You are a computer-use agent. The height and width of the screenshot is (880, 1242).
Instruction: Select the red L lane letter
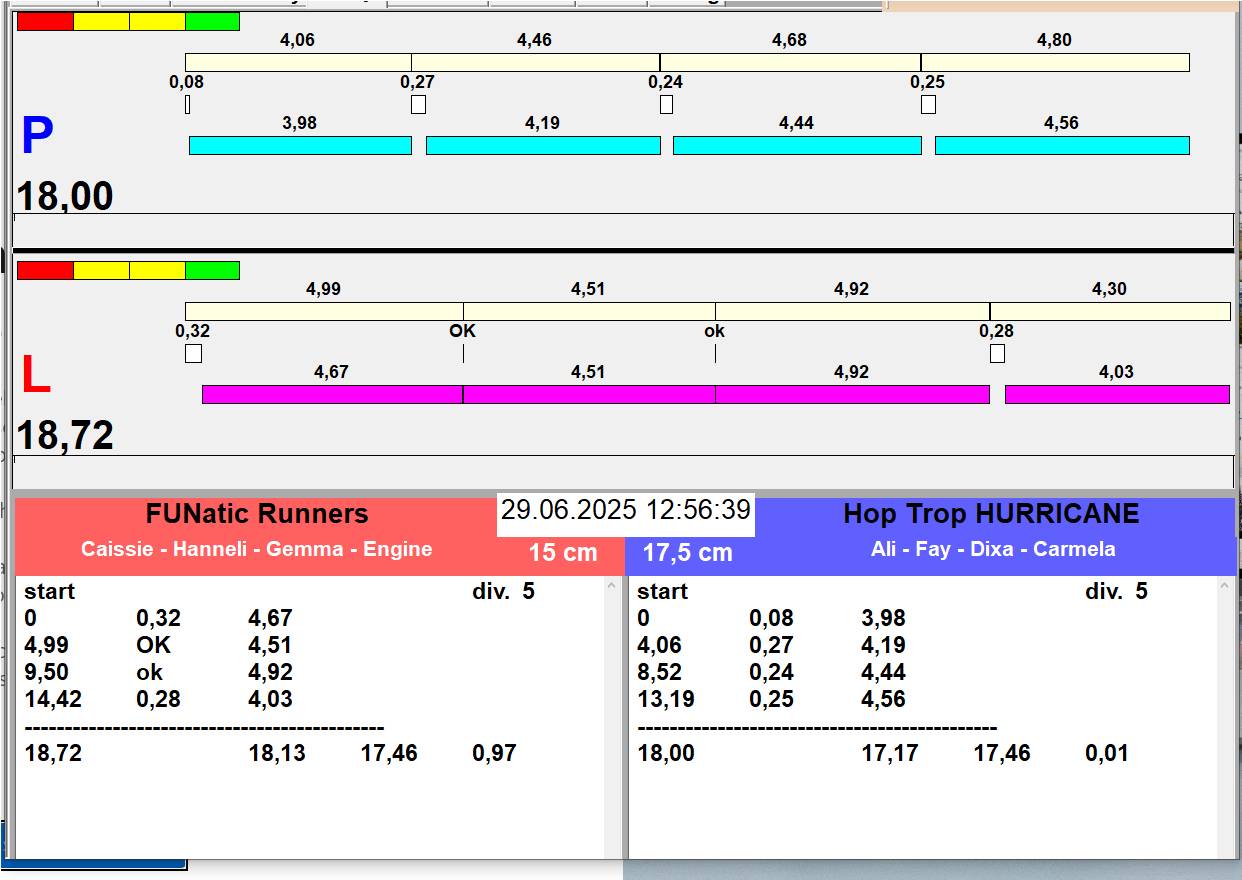pyautogui.click(x=36, y=376)
